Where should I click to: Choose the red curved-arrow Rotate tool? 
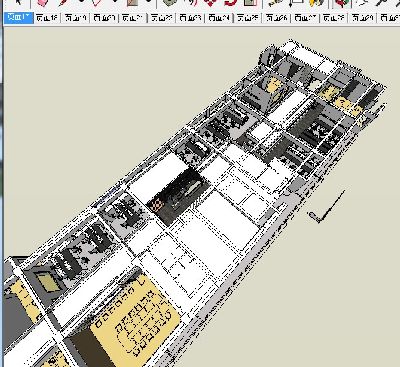pyautogui.click(x=230, y=3)
